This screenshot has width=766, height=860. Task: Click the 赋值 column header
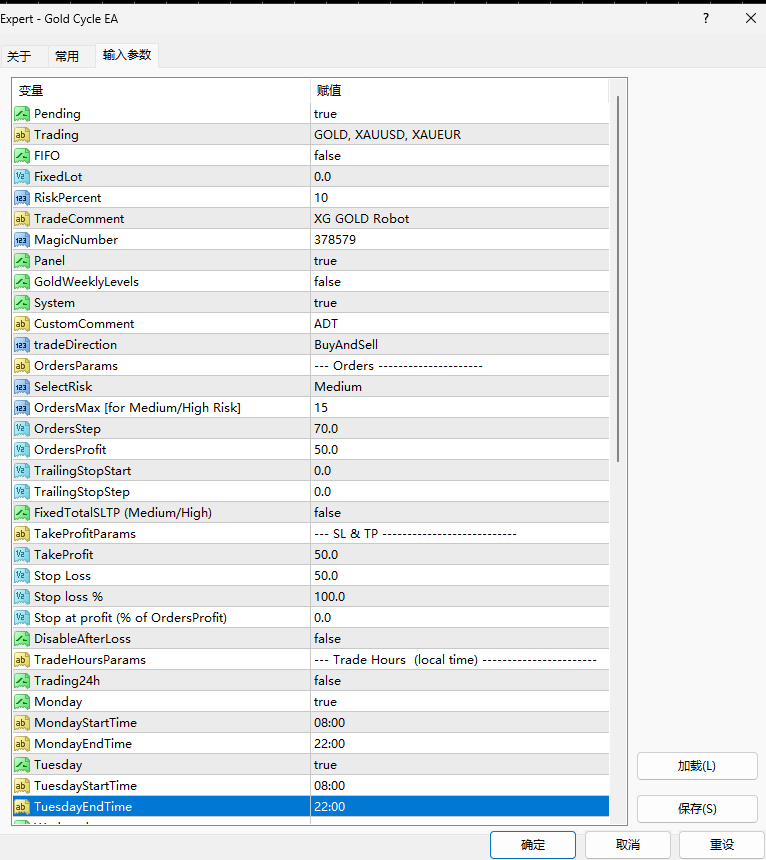point(459,91)
